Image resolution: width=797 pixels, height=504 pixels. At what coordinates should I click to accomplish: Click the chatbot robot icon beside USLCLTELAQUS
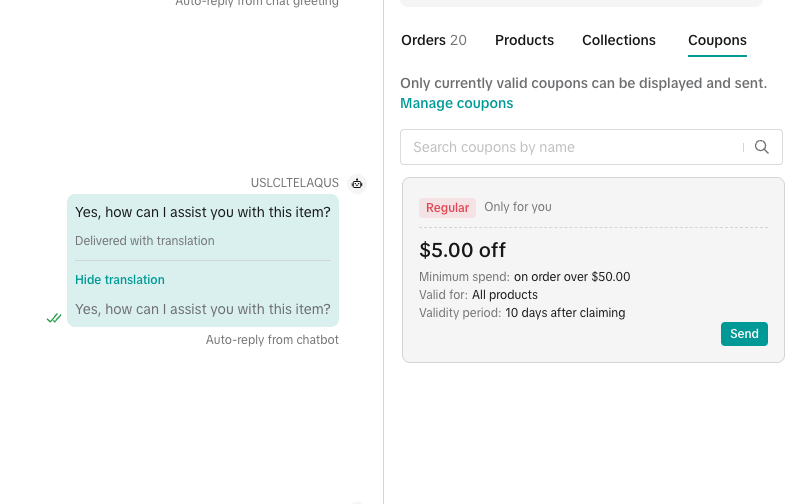357,184
